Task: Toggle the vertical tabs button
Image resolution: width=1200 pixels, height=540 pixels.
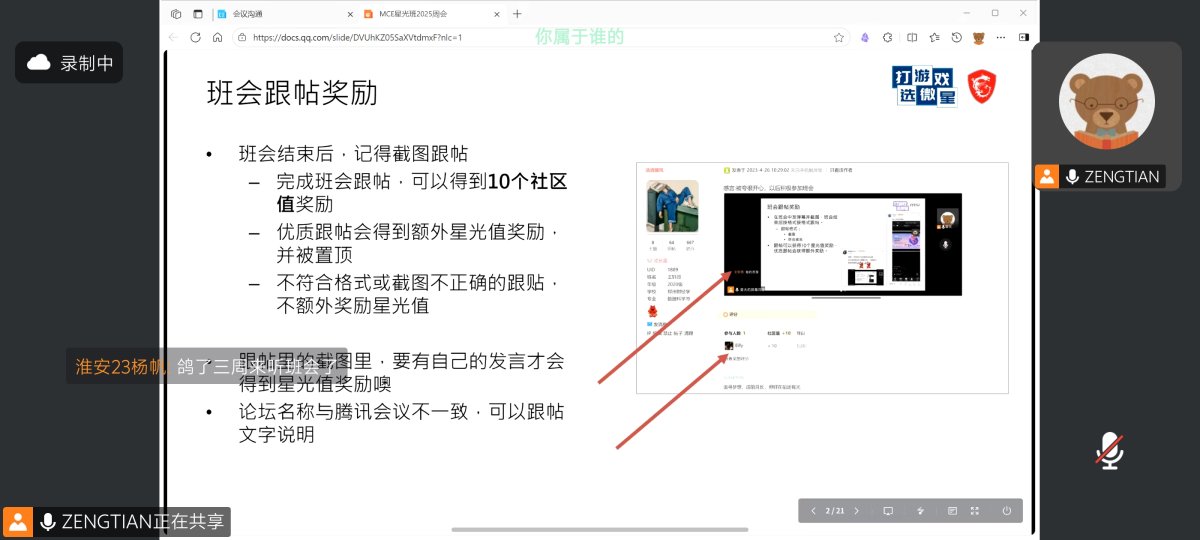Action: tap(197, 14)
